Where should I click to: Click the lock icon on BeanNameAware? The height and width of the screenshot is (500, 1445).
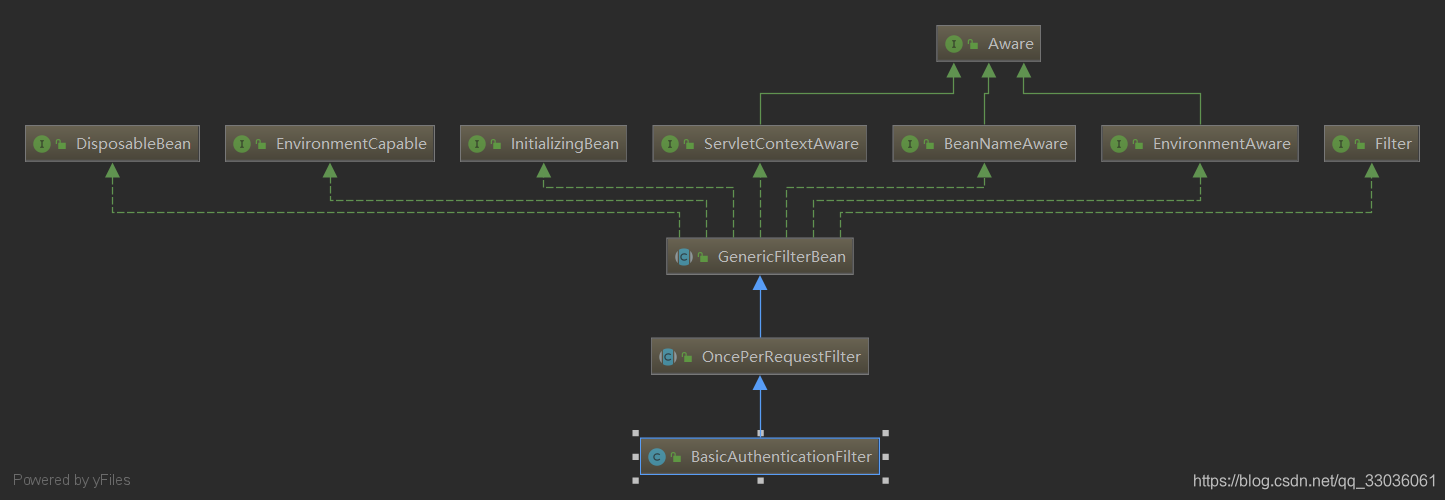[x=929, y=144]
